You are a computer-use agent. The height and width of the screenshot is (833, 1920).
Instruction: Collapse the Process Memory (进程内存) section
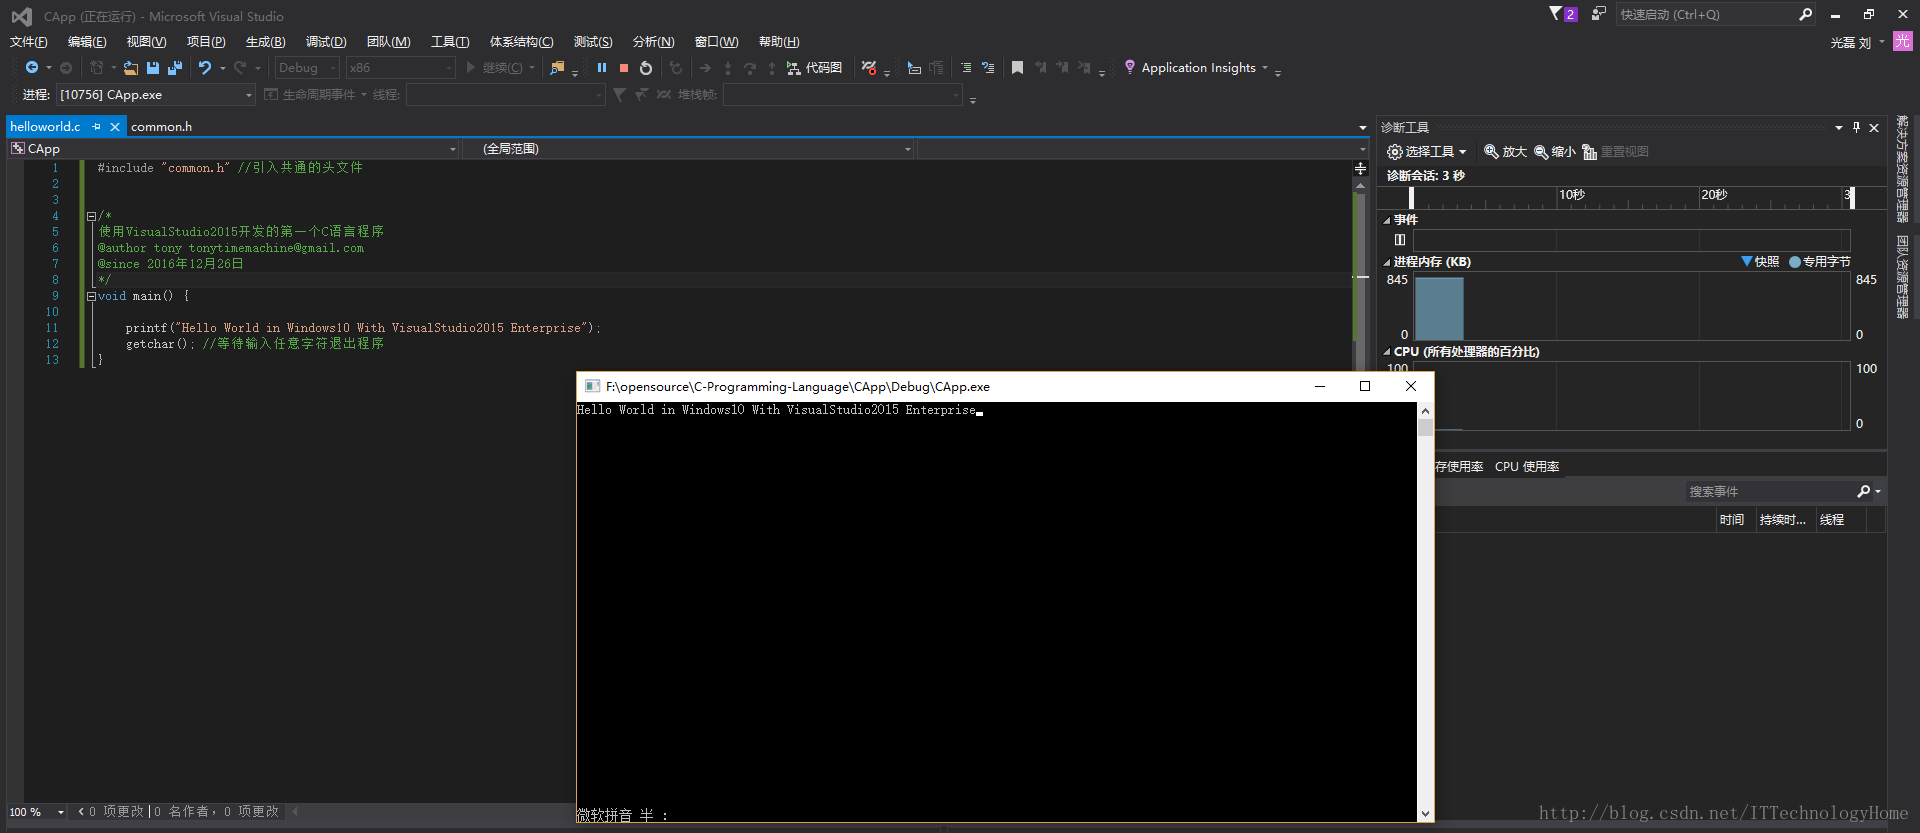point(1387,263)
